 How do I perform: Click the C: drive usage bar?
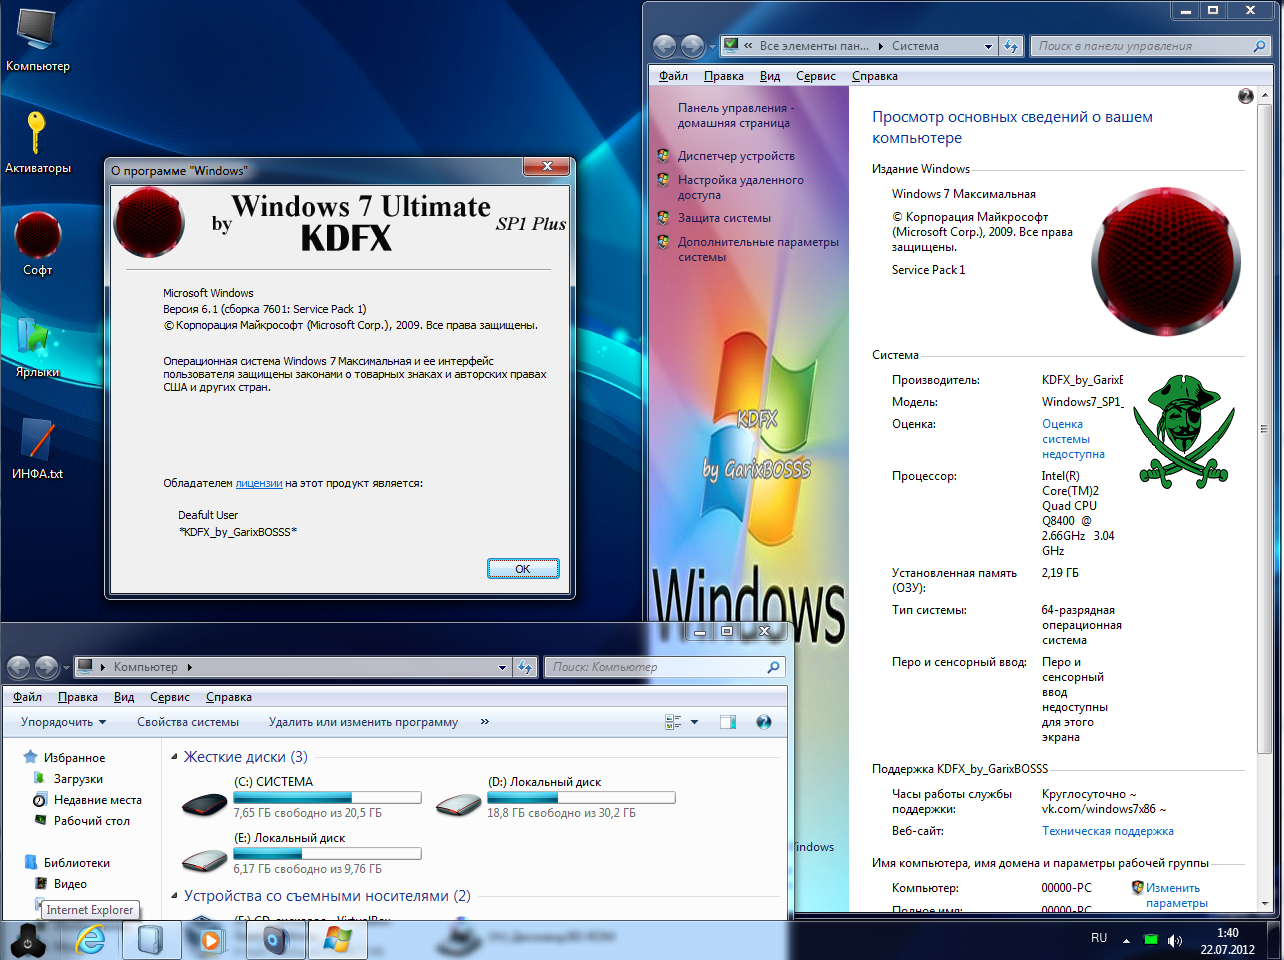[x=327, y=798]
